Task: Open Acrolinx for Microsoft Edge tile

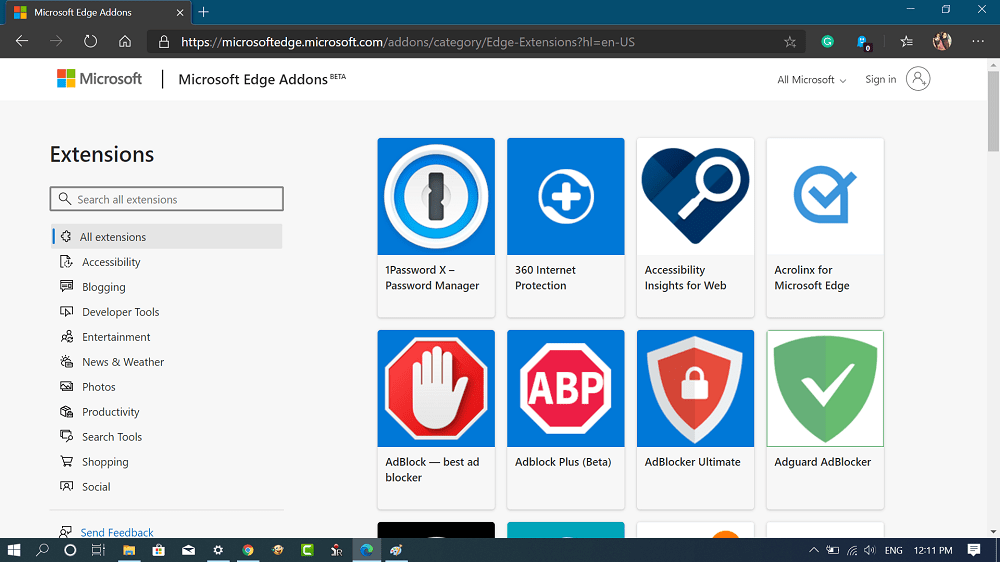Action: pos(825,227)
